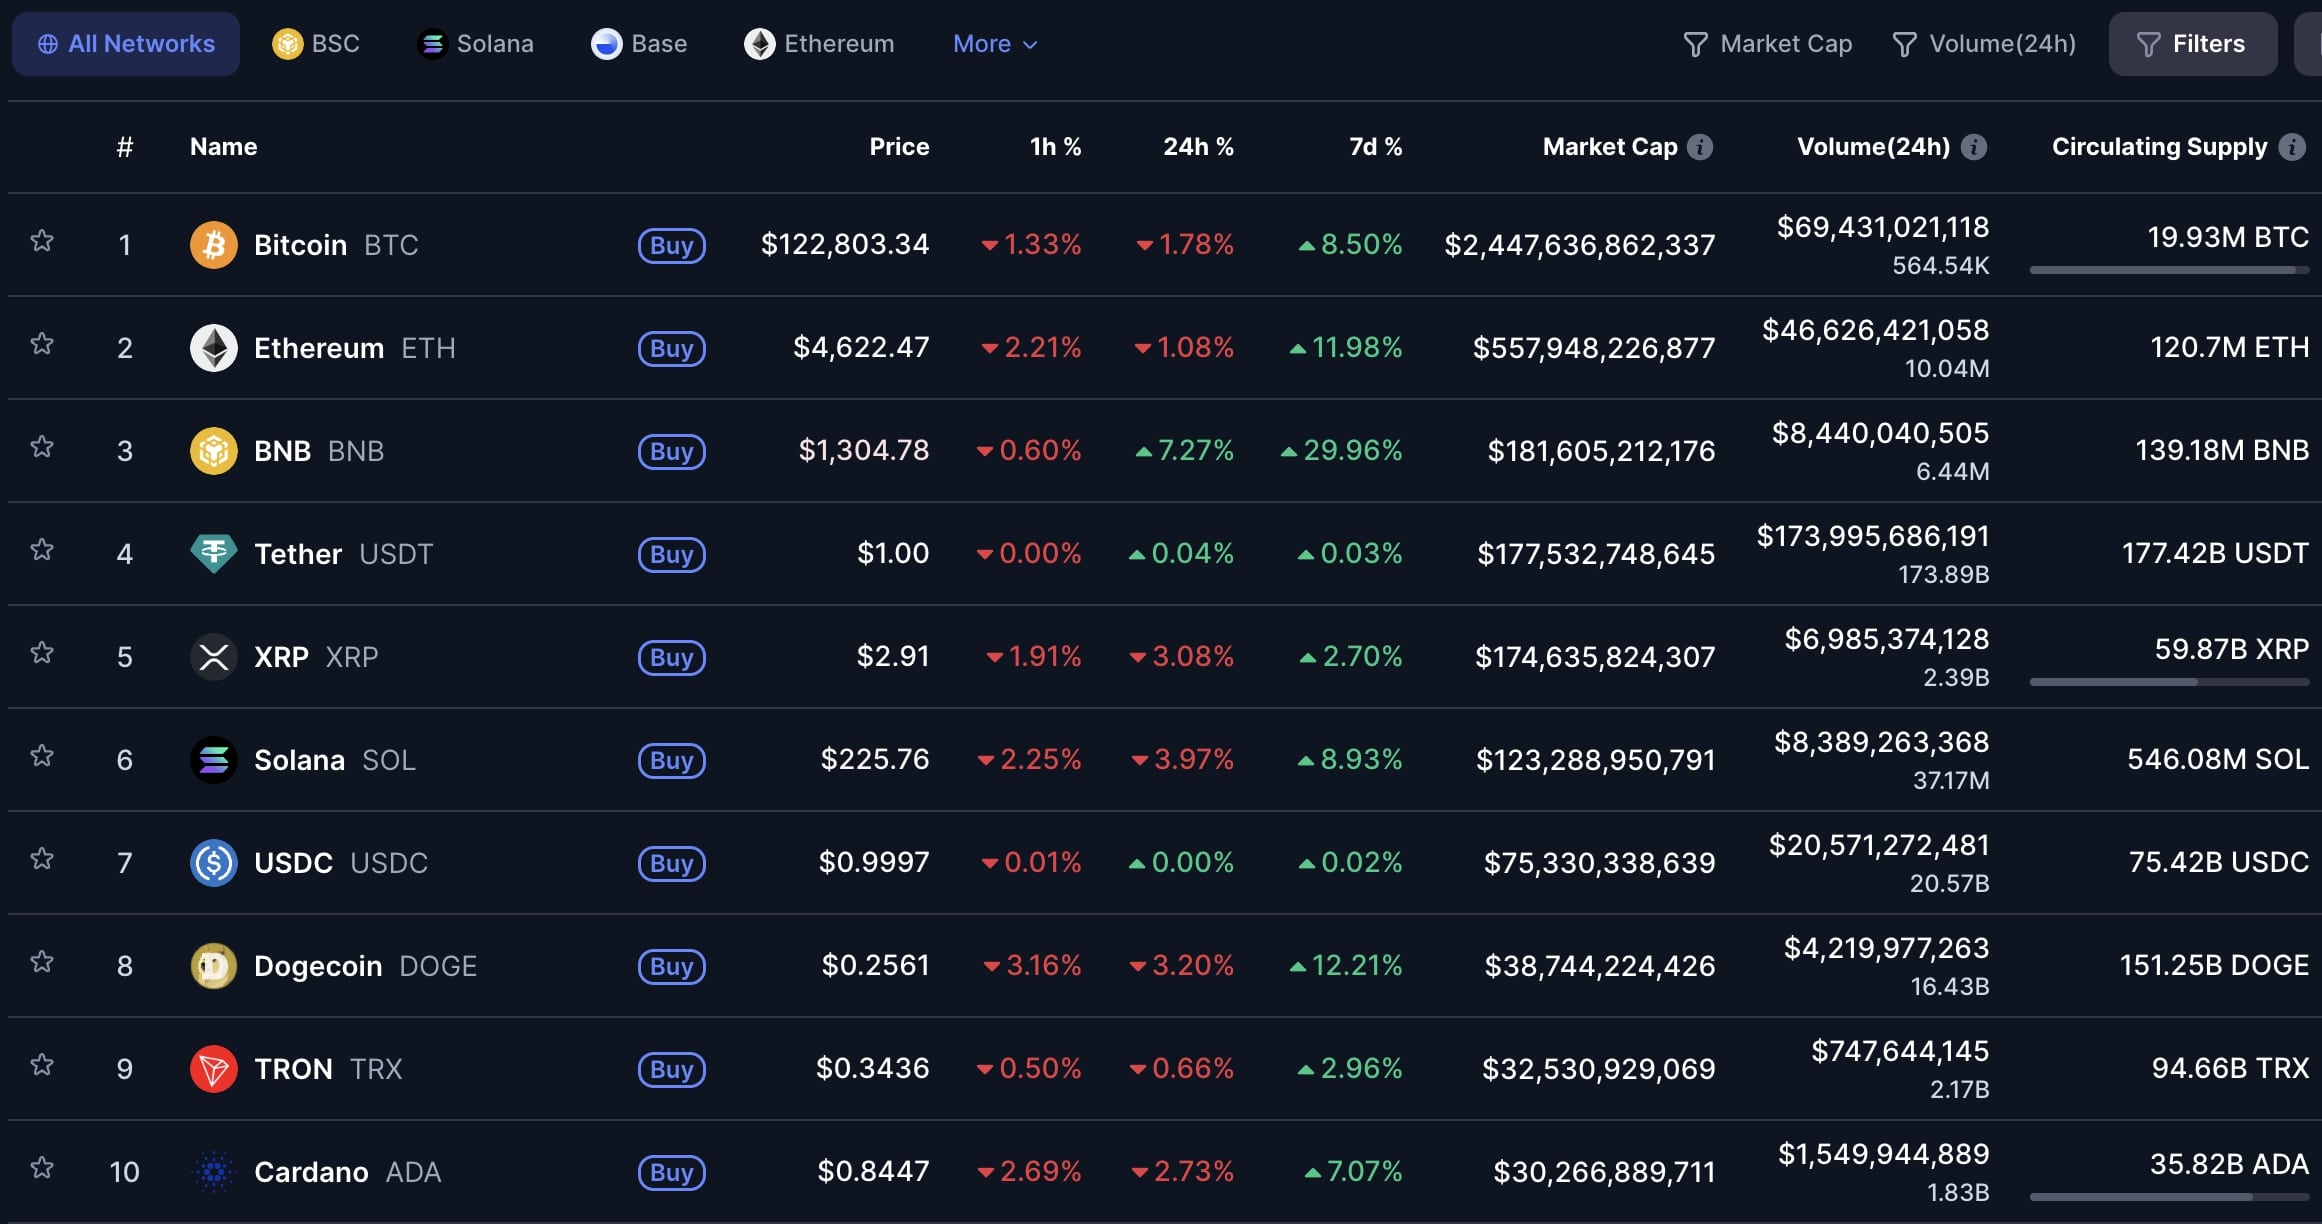
Task: Click the Volume(24h) column info icon
Action: [x=1974, y=147]
